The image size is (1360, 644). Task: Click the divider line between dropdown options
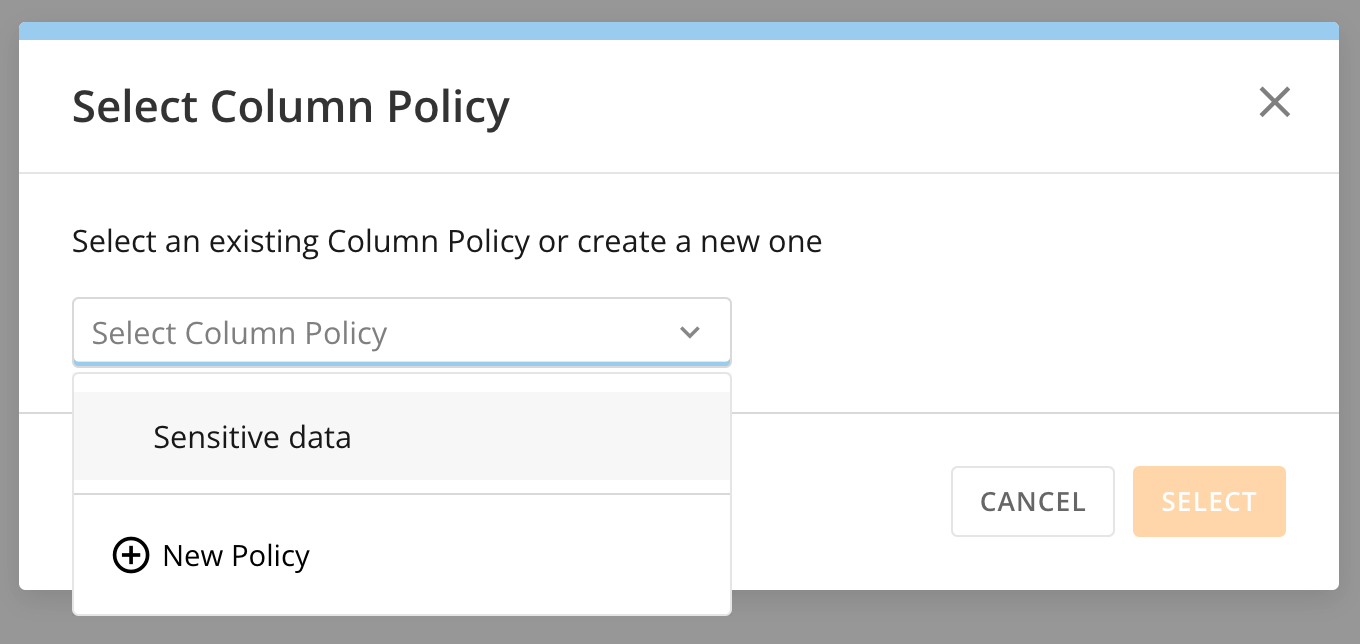[402, 494]
